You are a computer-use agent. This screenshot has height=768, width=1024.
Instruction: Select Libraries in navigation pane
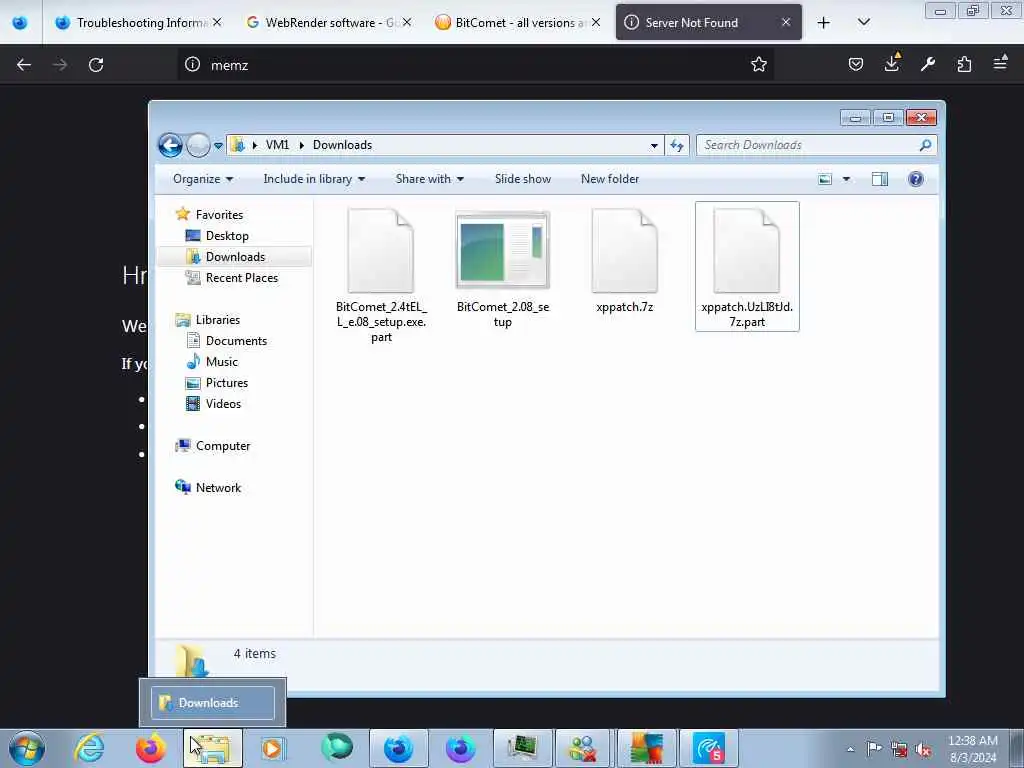tap(208, 319)
